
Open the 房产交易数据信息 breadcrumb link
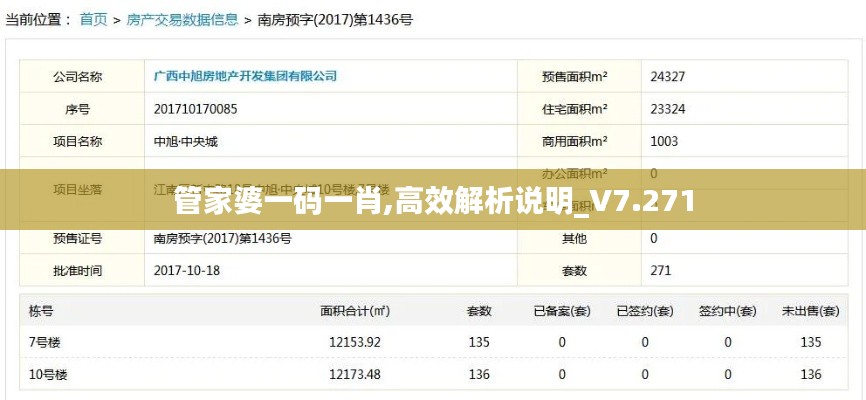click(x=182, y=20)
